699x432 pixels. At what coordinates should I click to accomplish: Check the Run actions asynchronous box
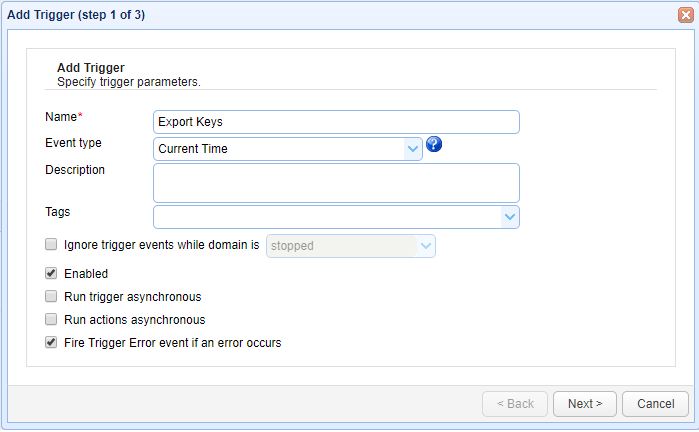(x=51, y=320)
